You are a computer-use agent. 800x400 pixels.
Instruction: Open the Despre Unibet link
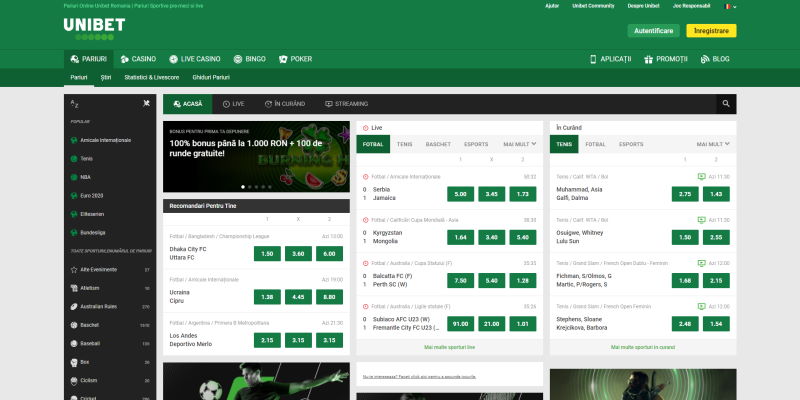pos(643,6)
